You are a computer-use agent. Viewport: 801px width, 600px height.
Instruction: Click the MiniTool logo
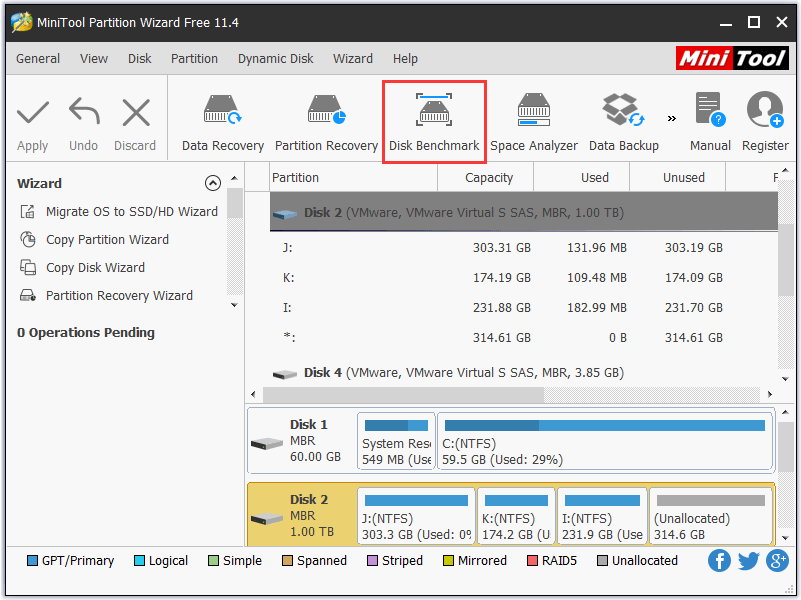(x=732, y=58)
